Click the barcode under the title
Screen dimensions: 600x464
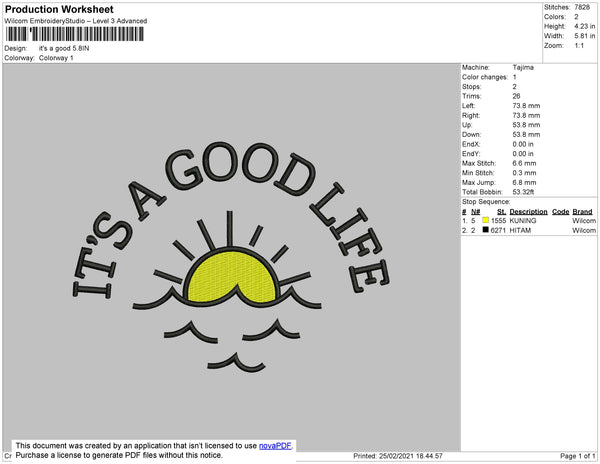coord(75,34)
